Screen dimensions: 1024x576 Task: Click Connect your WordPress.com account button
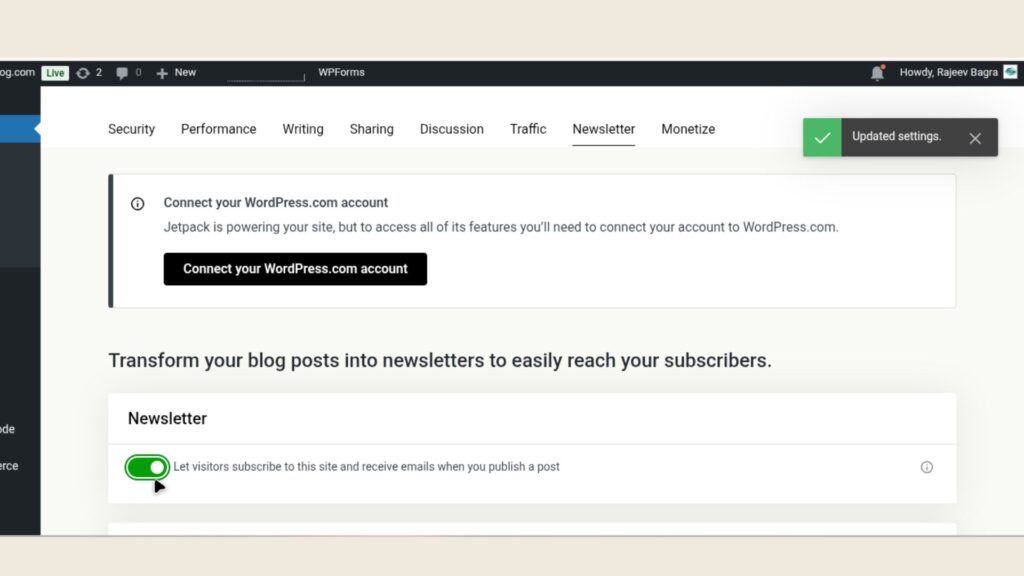pos(295,269)
